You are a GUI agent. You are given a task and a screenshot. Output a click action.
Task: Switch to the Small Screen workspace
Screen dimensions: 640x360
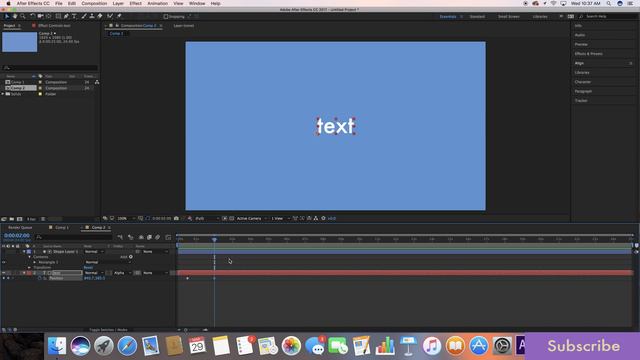(509, 16)
